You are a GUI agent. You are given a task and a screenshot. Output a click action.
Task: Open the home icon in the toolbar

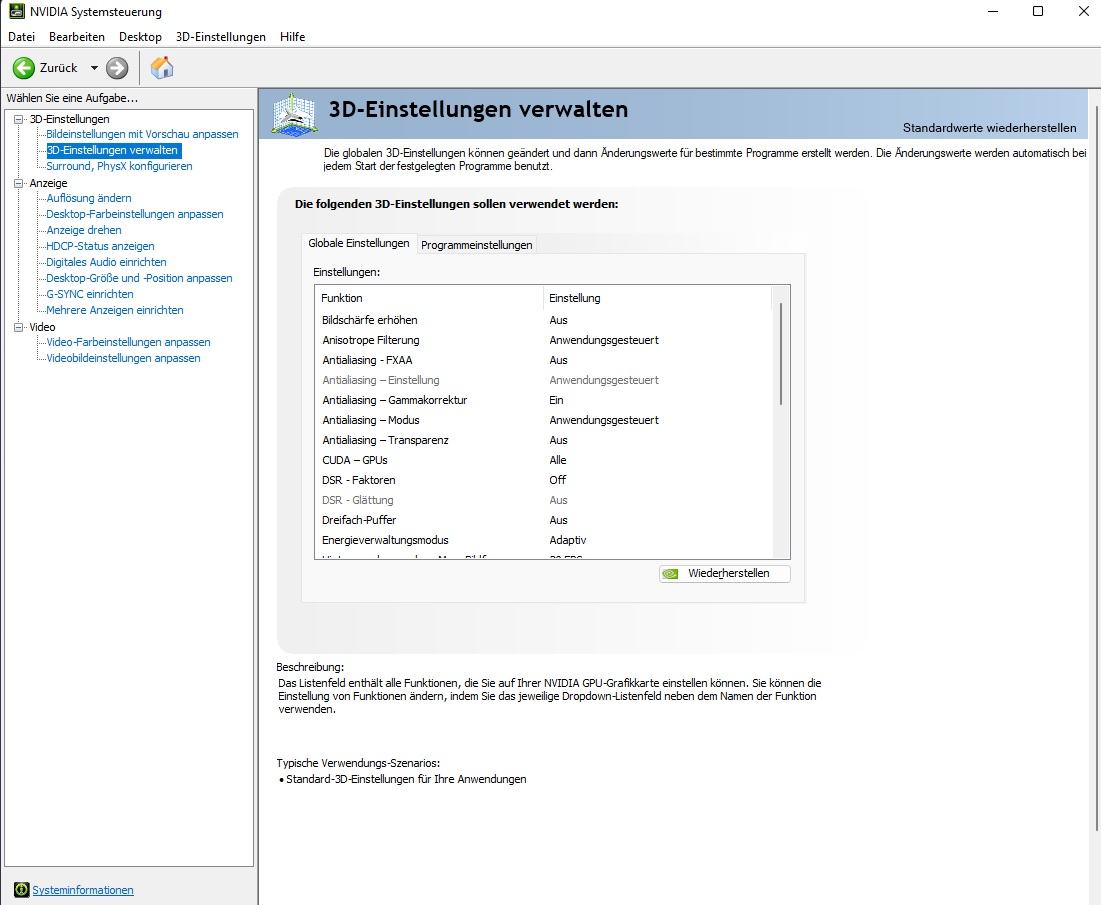(x=161, y=68)
